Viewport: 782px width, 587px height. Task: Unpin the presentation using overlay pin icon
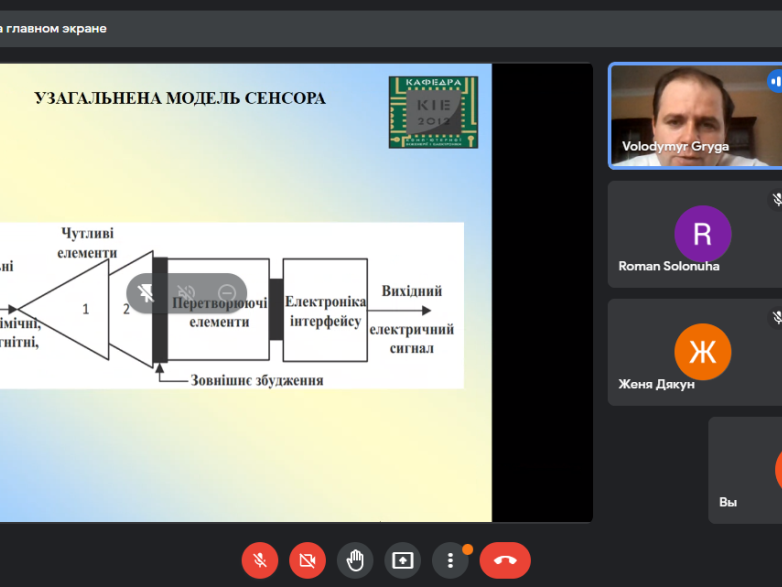click(146, 293)
